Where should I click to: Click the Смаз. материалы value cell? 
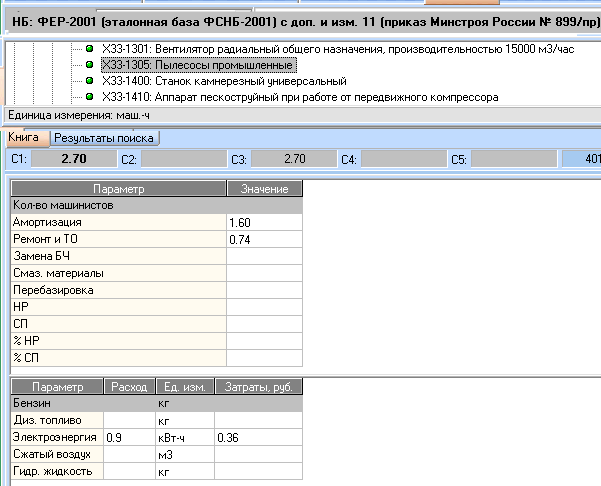click(264, 273)
